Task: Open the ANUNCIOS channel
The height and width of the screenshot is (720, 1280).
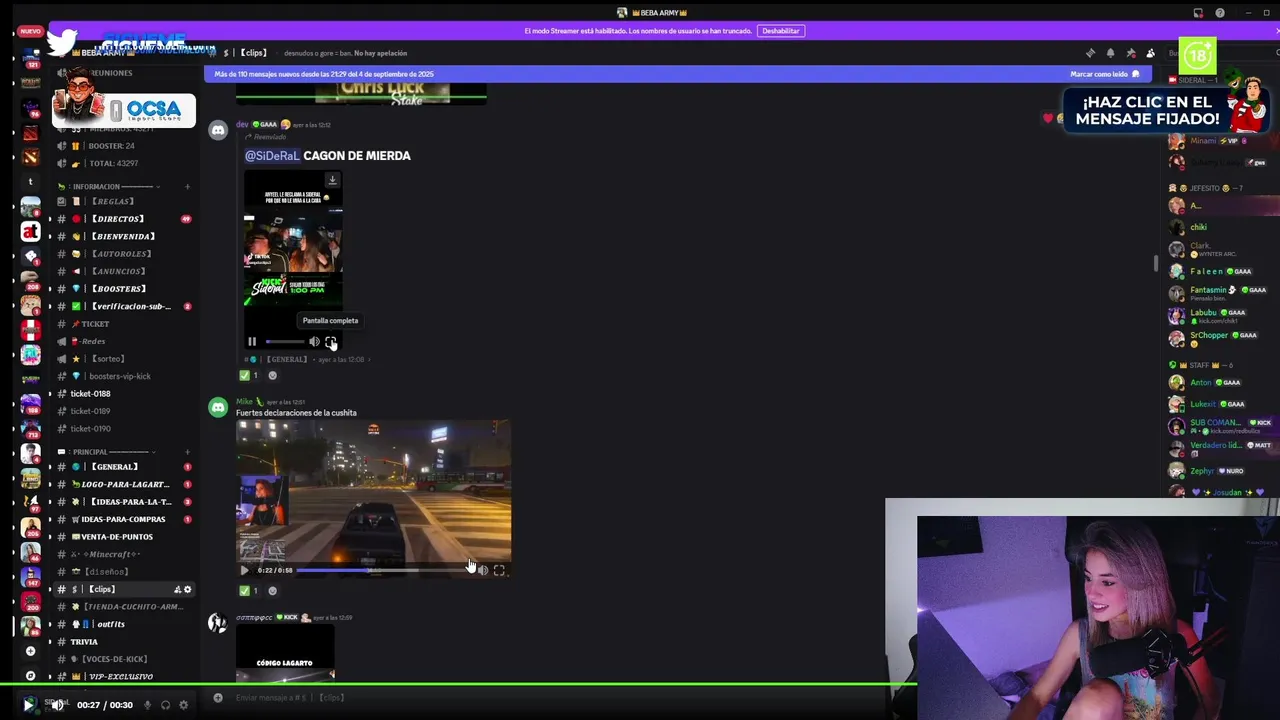Action: tap(124, 271)
